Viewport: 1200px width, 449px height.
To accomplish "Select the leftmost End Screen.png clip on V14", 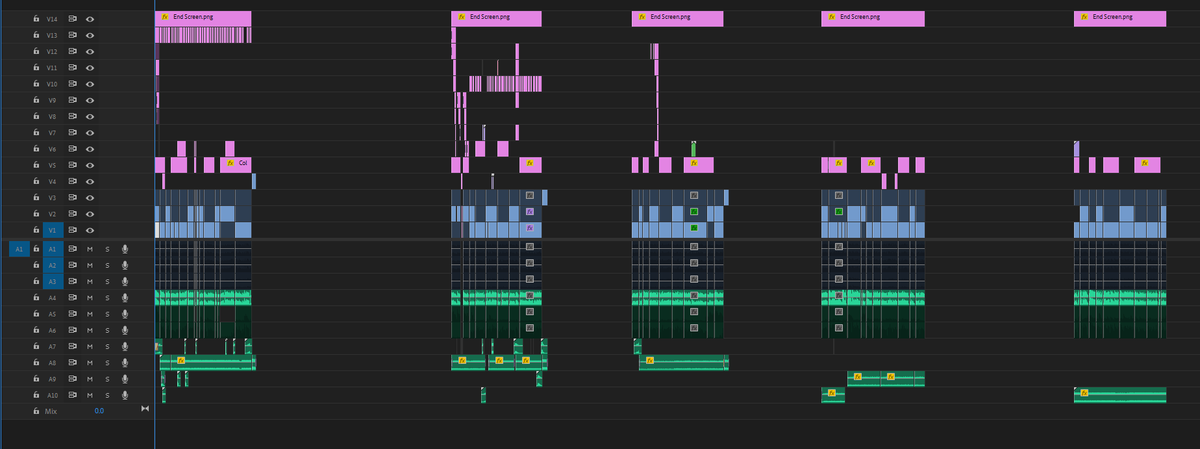I will (203, 18).
